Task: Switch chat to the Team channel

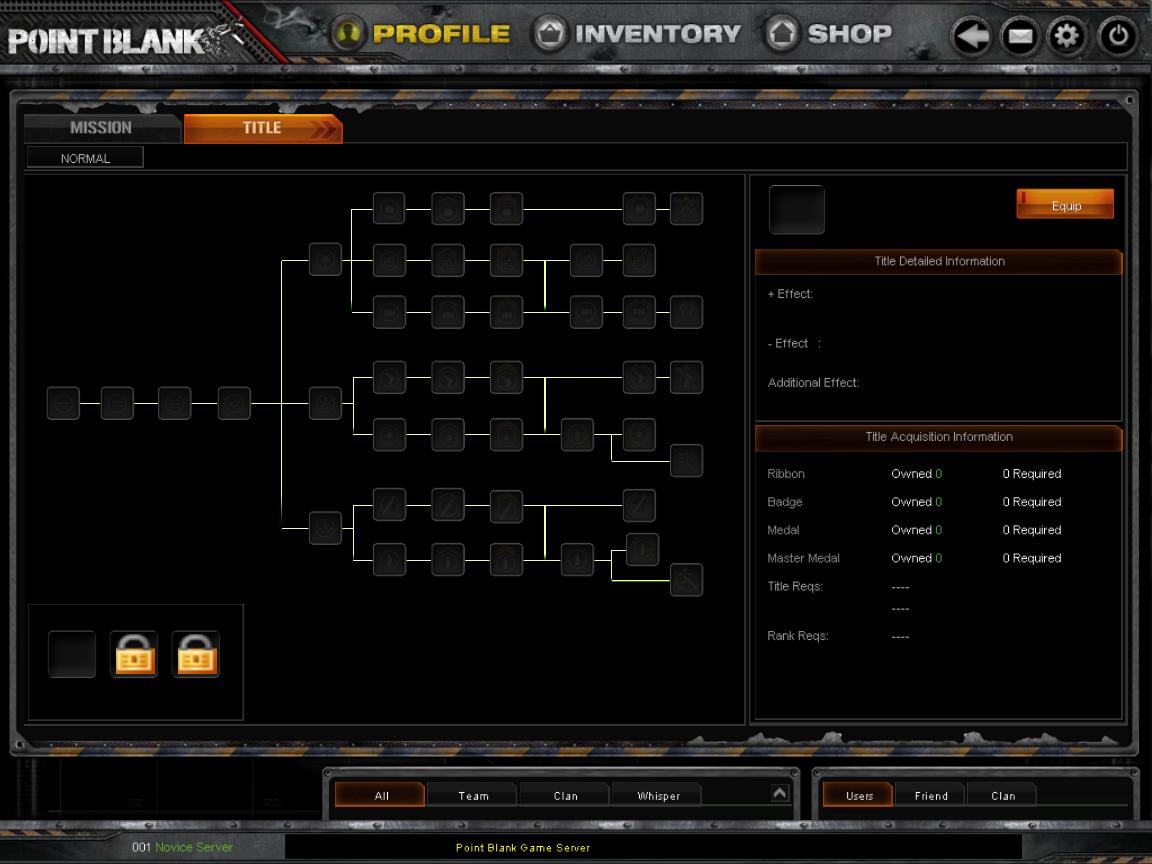Action: click(473, 796)
